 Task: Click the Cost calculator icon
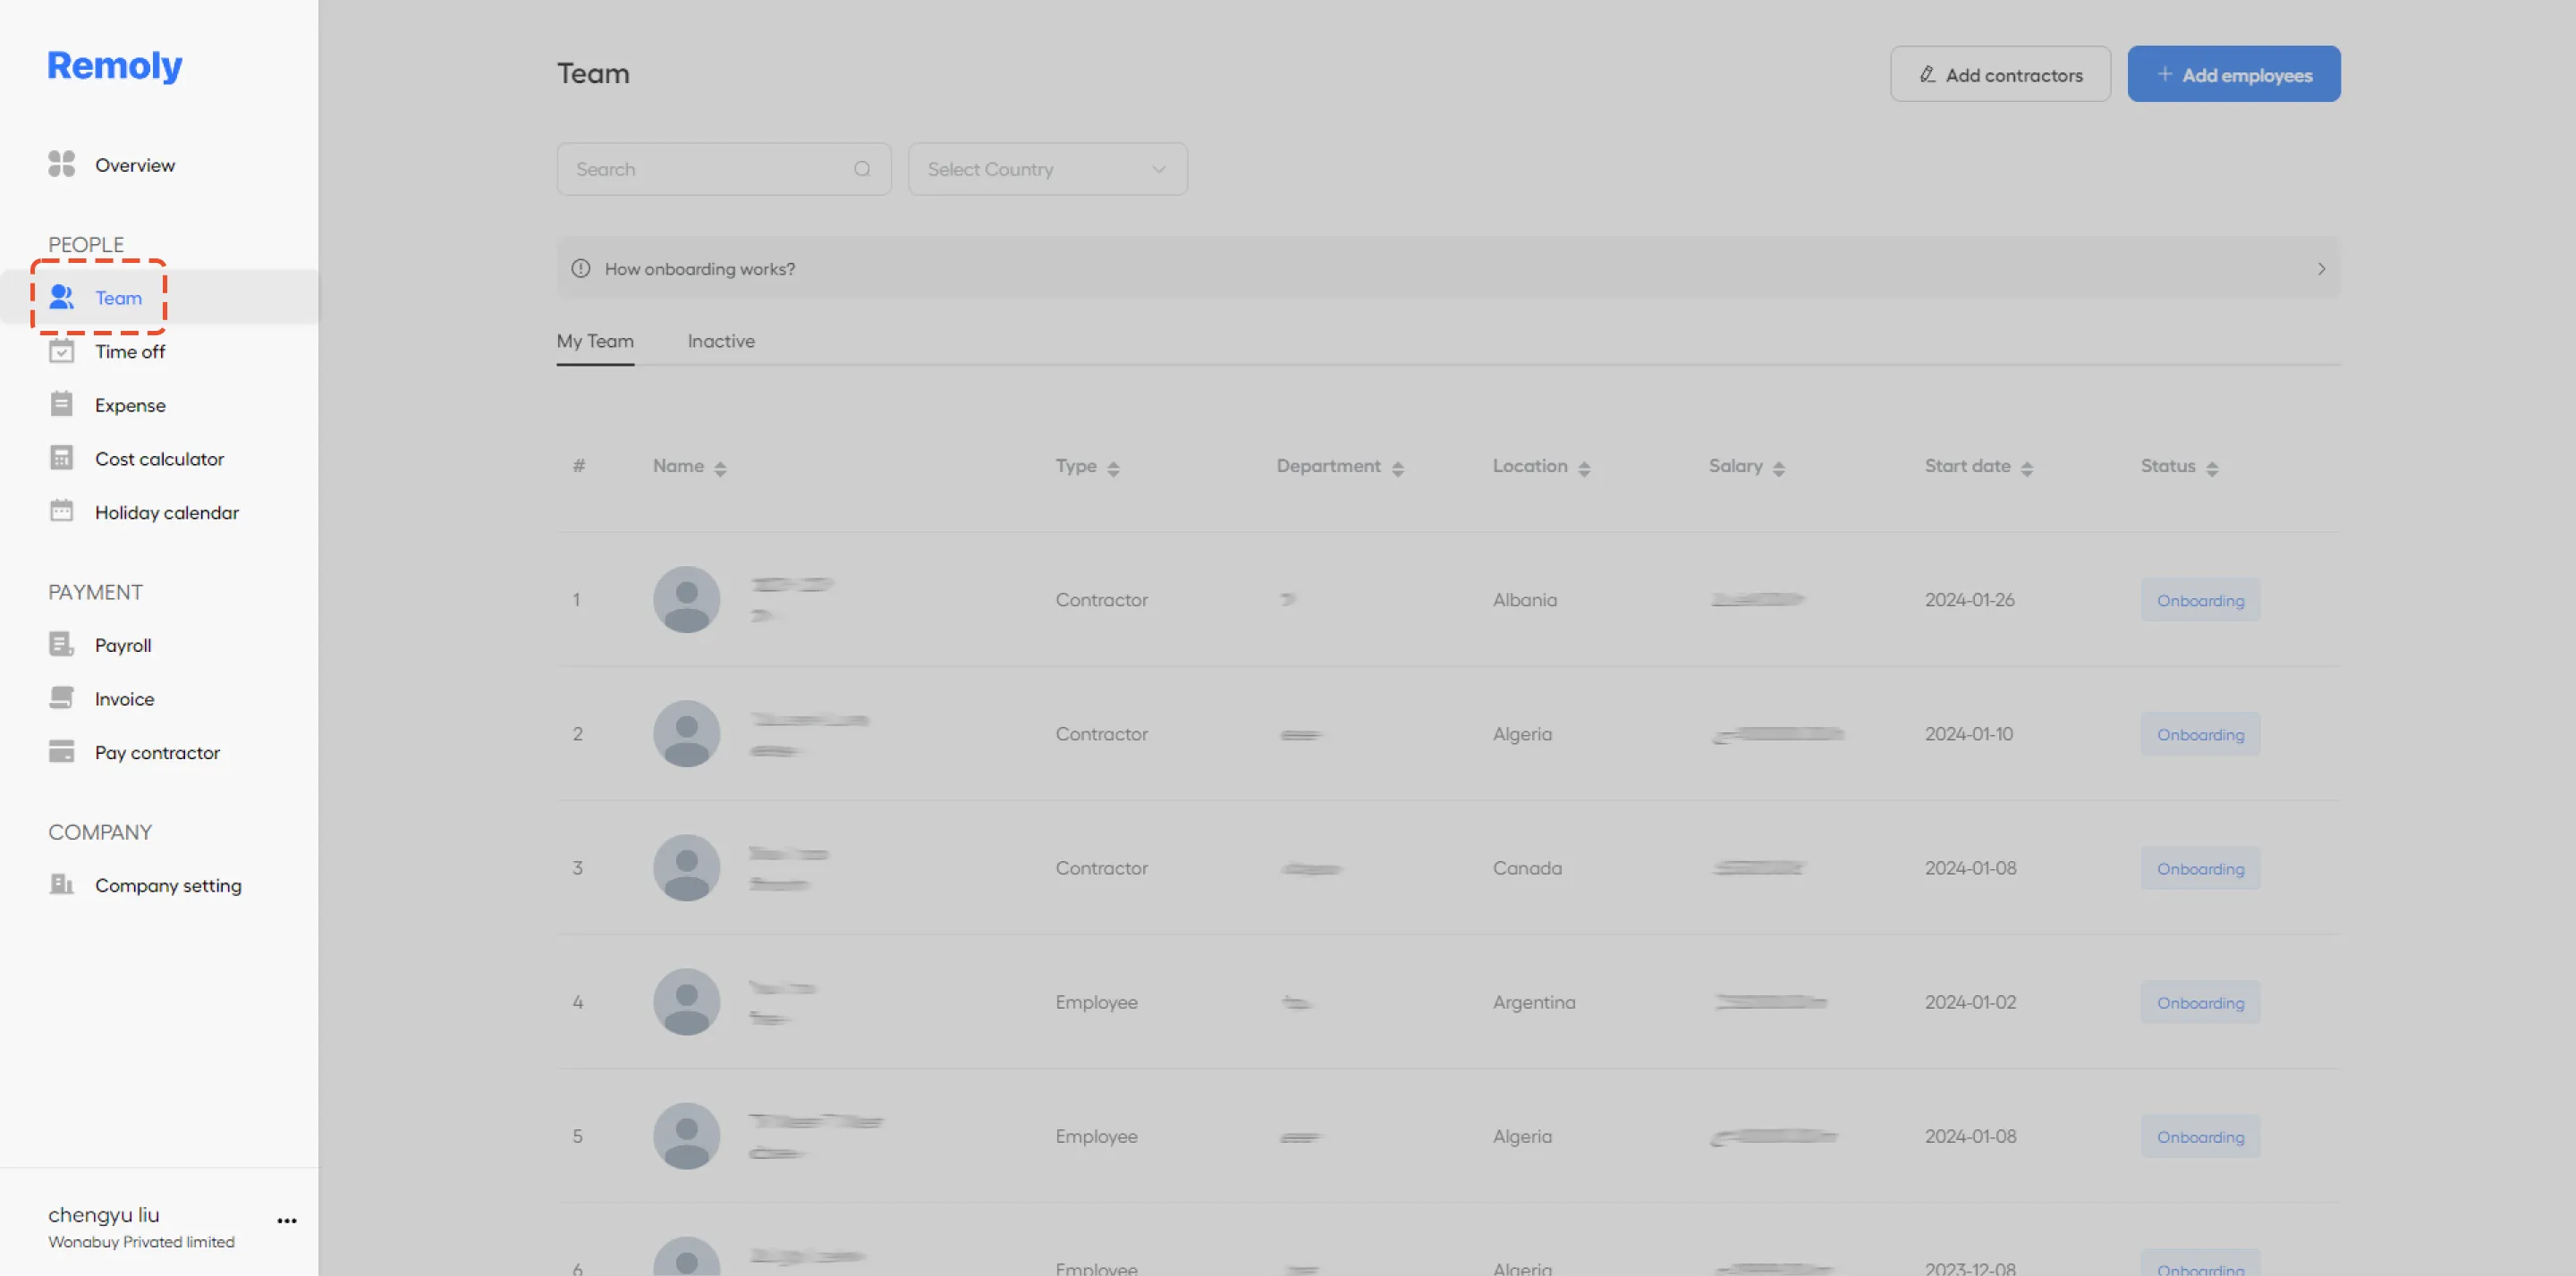click(x=62, y=458)
